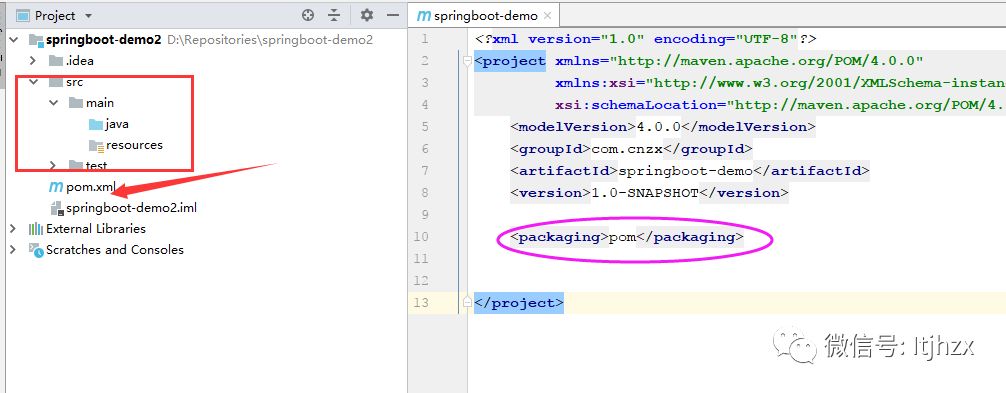The image size is (1006, 393).
Task: Click the .iml file icon
Action: [56, 208]
